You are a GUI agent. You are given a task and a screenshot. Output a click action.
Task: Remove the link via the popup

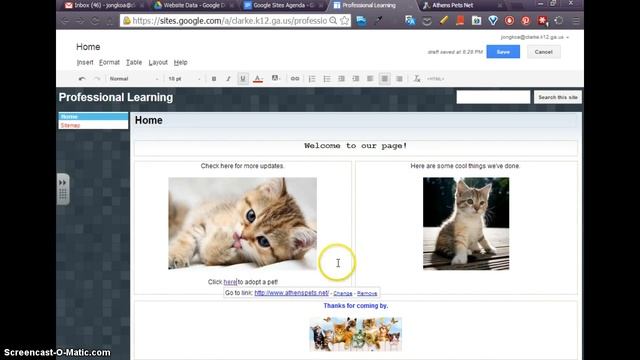(367, 293)
